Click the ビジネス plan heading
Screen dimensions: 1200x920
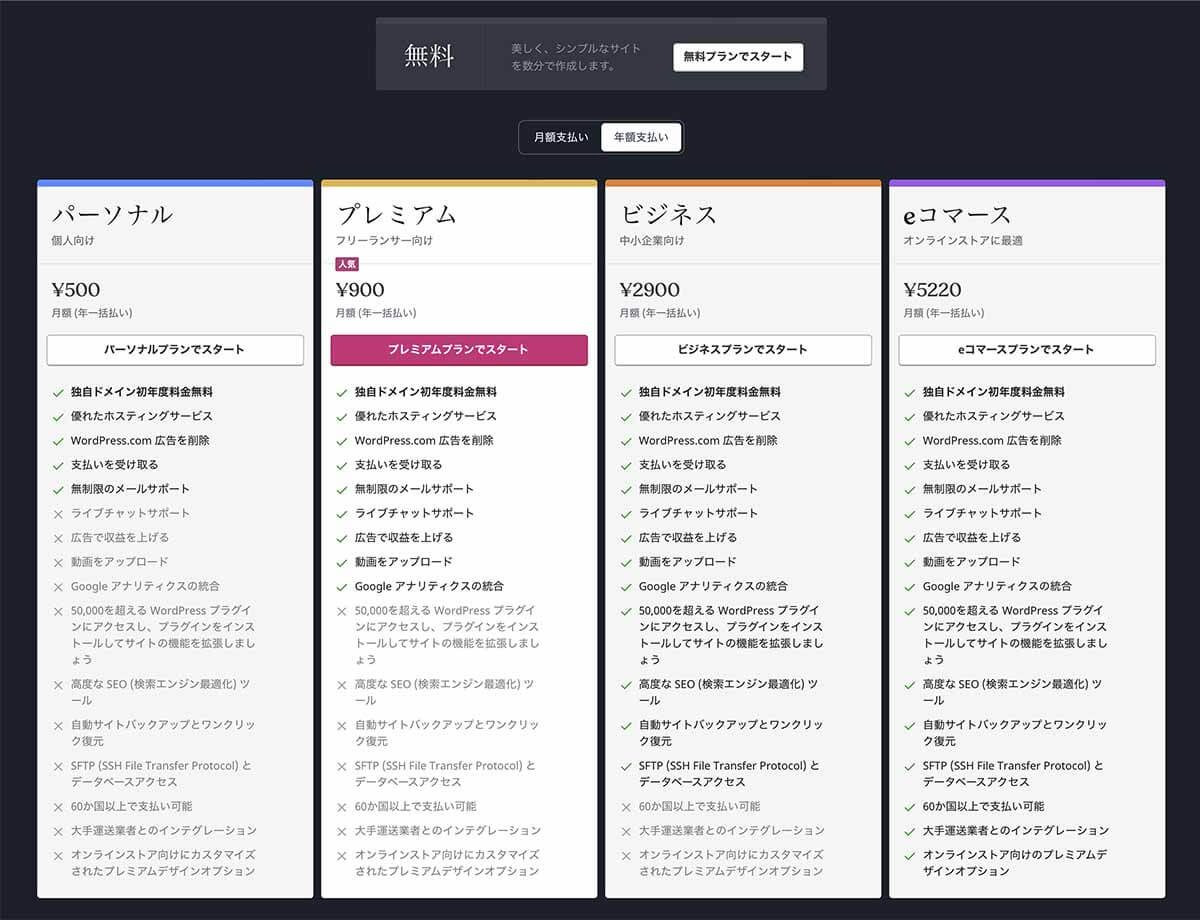click(x=668, y=215)
